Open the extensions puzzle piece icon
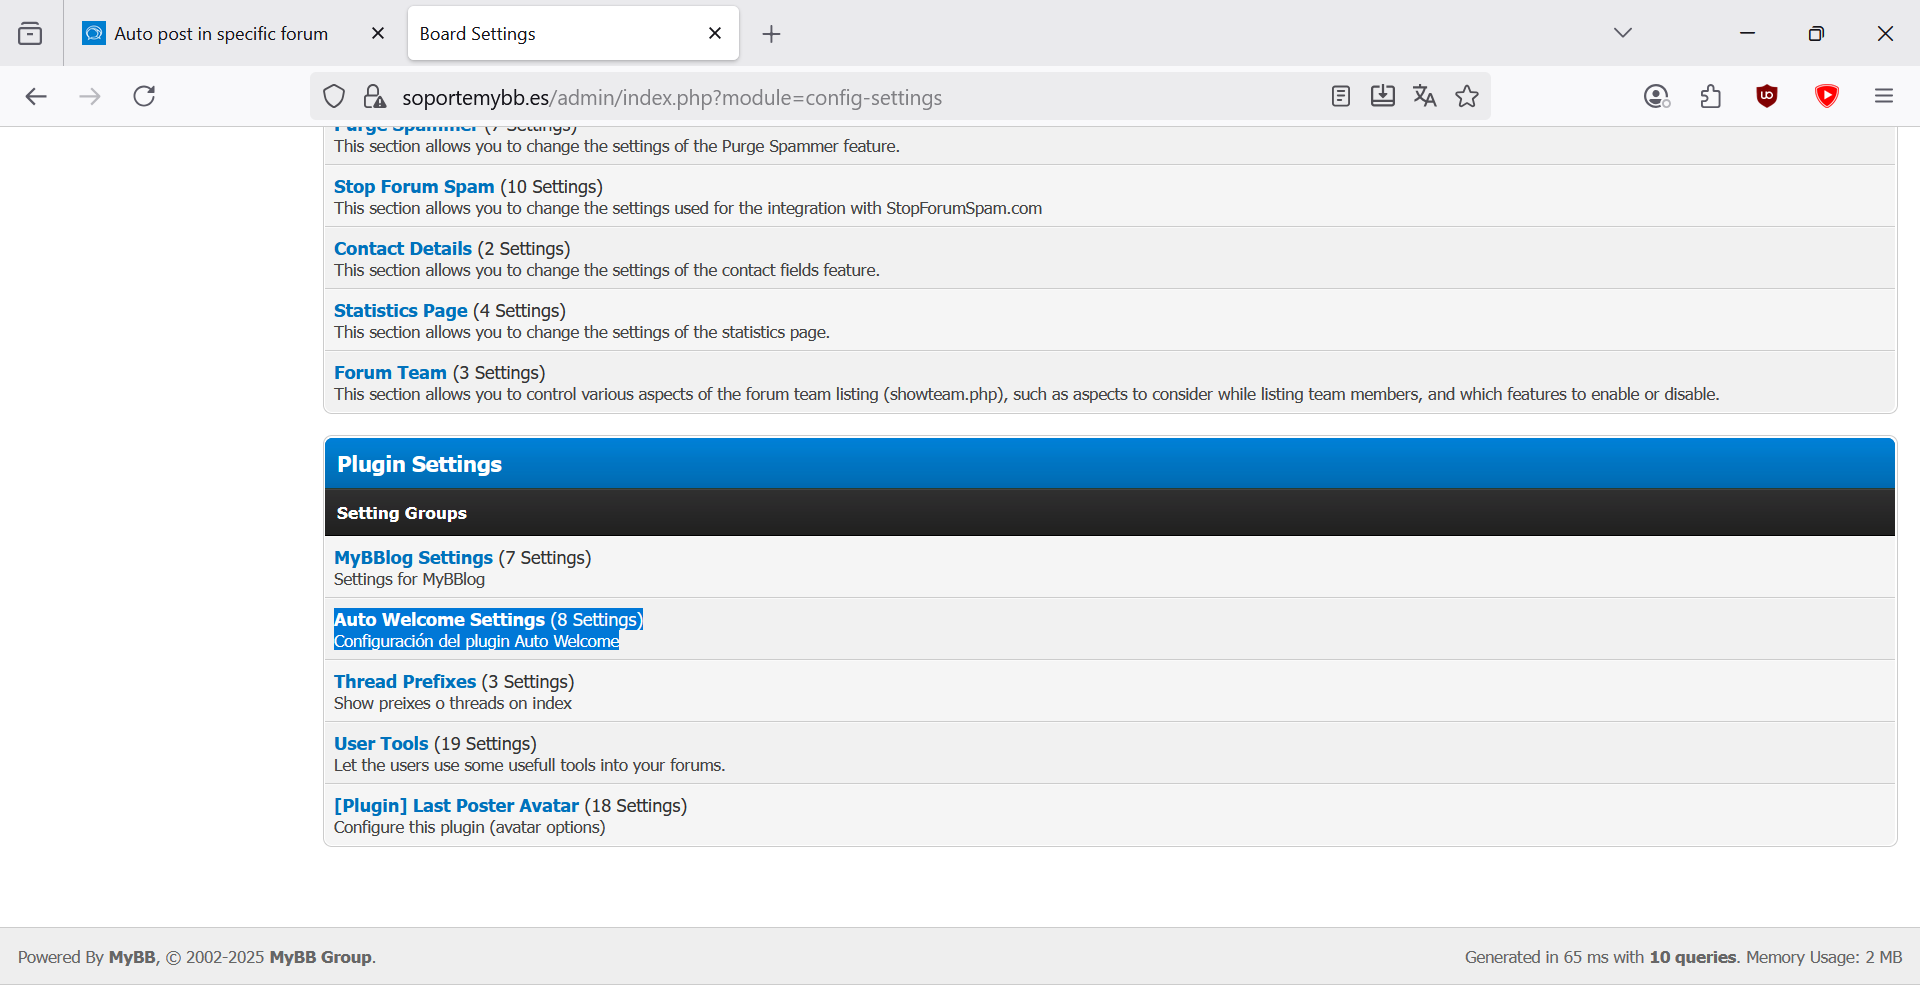The width and height of the screenshot is (1920, 1008). 1711,96
